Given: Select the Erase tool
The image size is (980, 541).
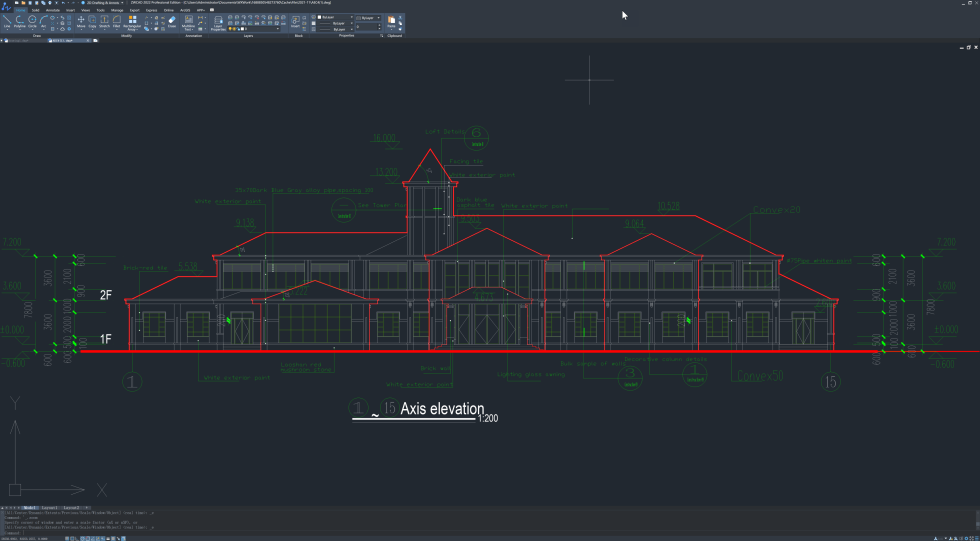Looking at the screenshot, I should click(172, 22).
